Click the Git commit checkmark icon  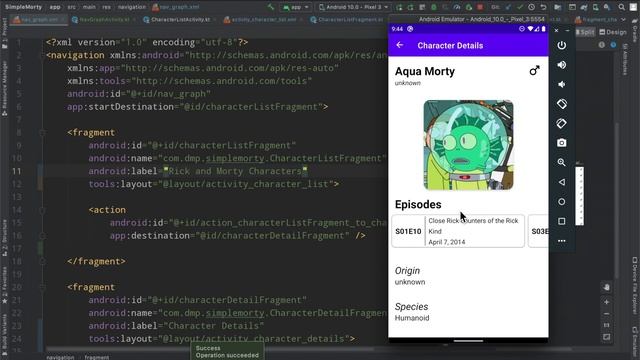pos(520,7)
